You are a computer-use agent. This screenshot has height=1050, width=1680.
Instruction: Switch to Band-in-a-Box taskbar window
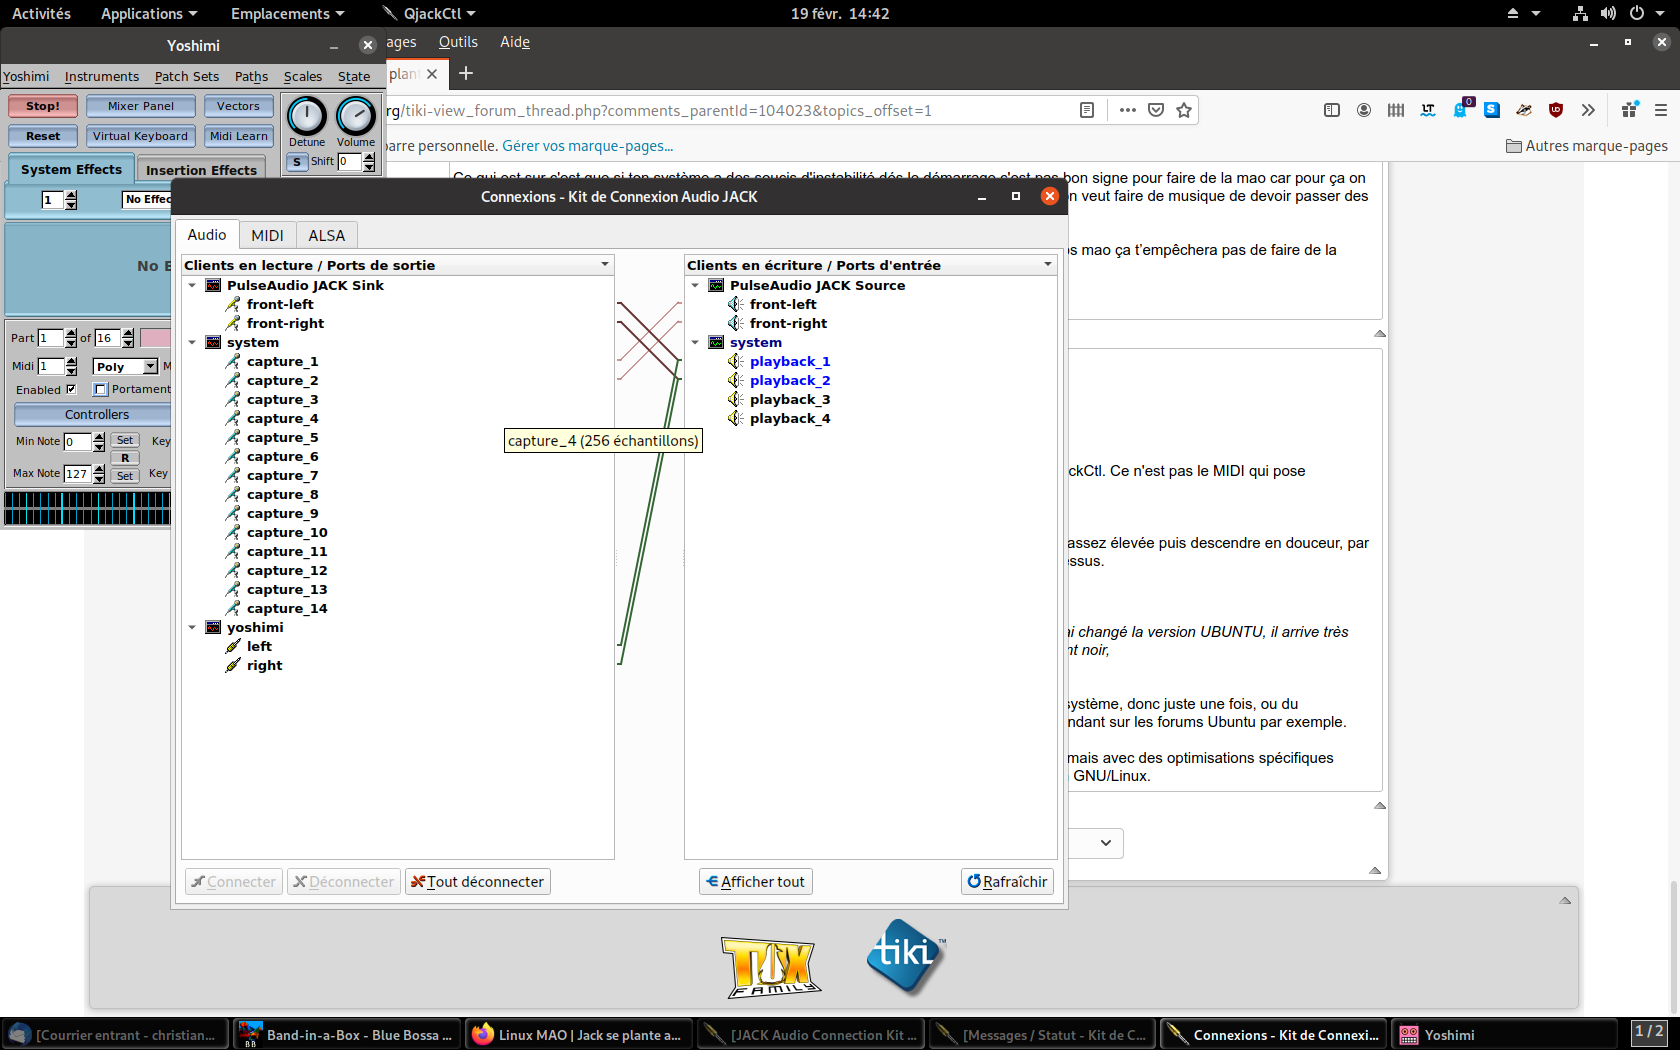coord(347,1035)
